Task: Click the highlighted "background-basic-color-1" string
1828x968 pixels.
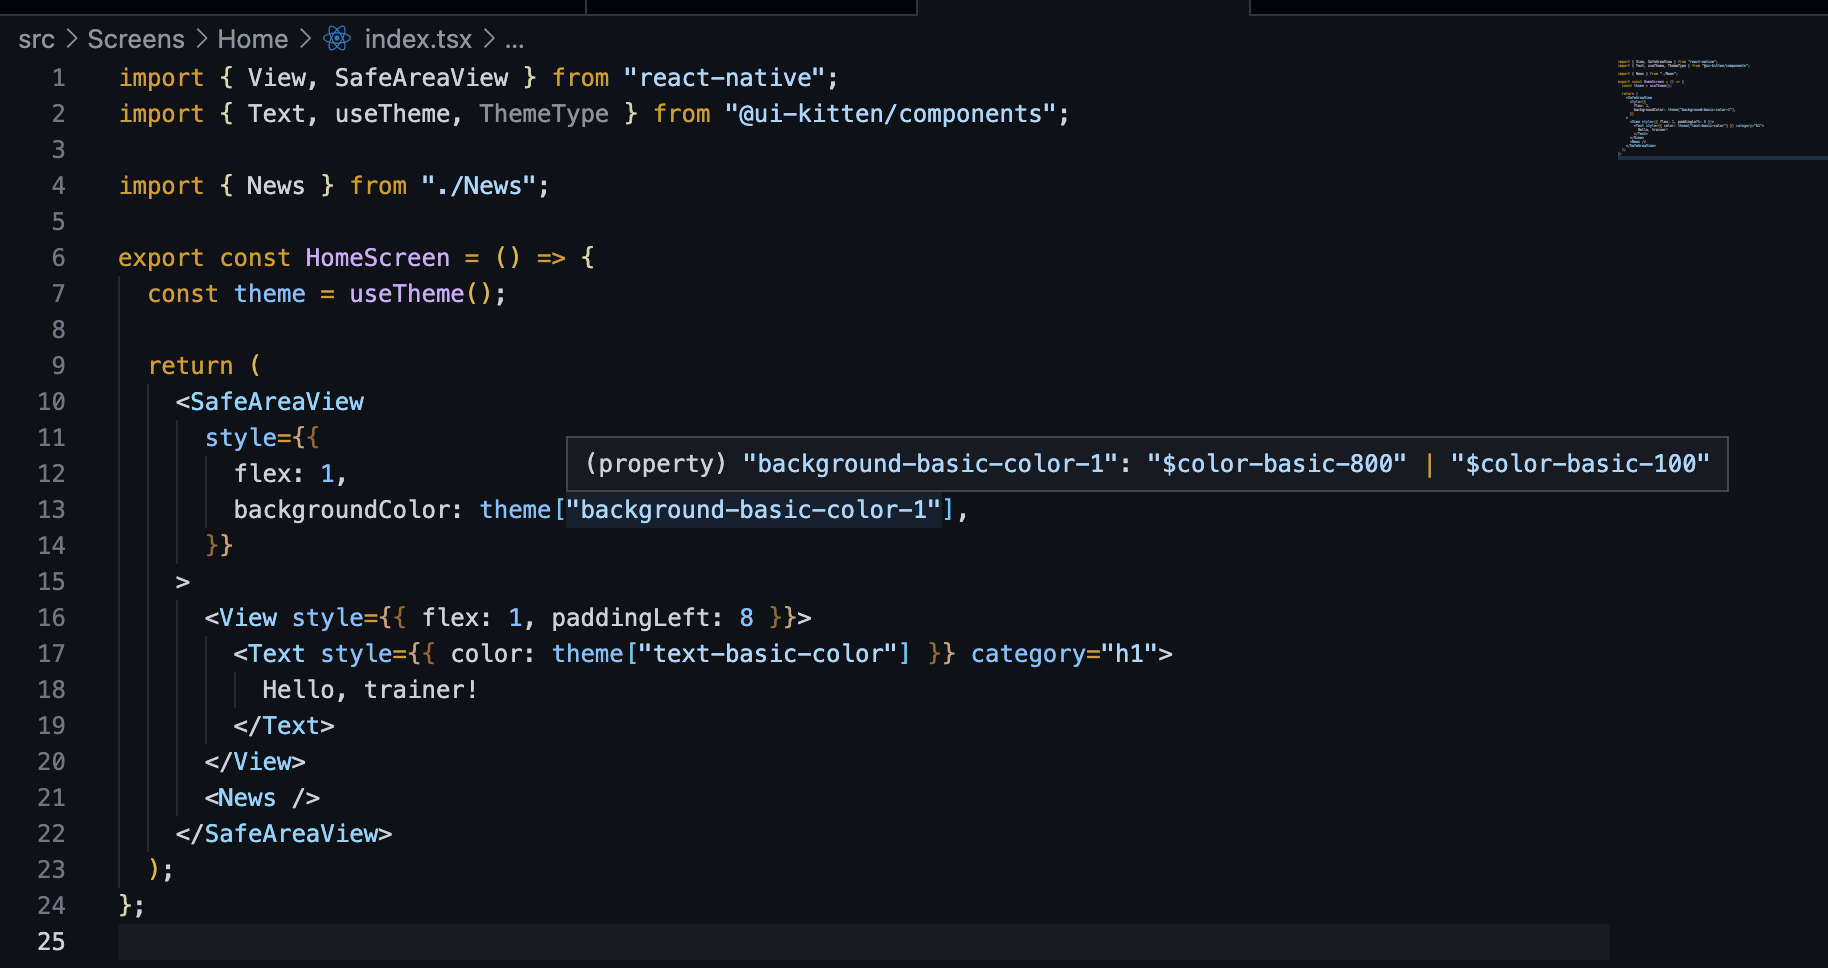Action: [755, 509]
